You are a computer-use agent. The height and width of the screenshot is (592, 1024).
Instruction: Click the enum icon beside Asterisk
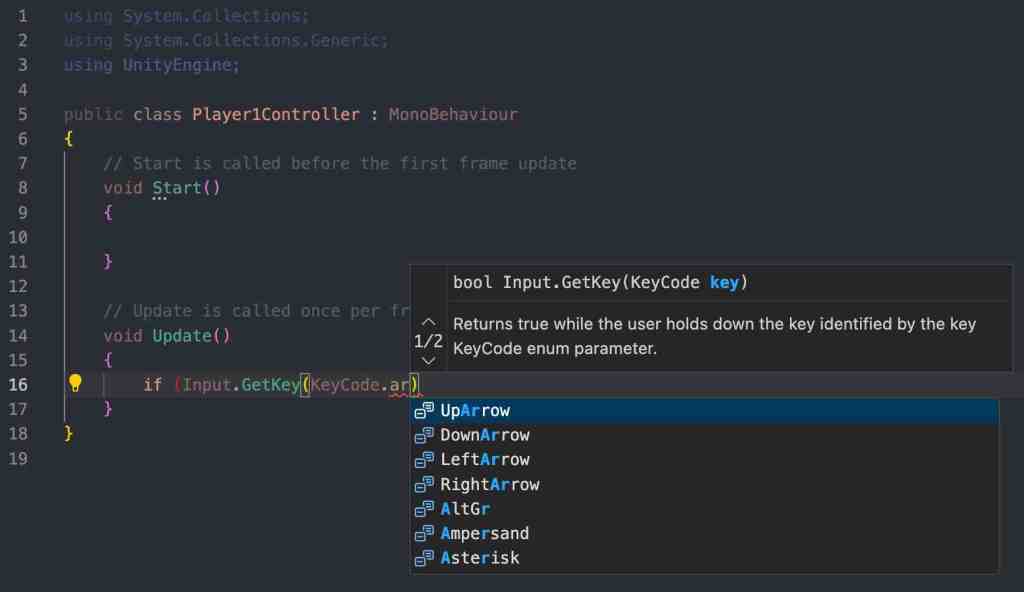[424, 558]
